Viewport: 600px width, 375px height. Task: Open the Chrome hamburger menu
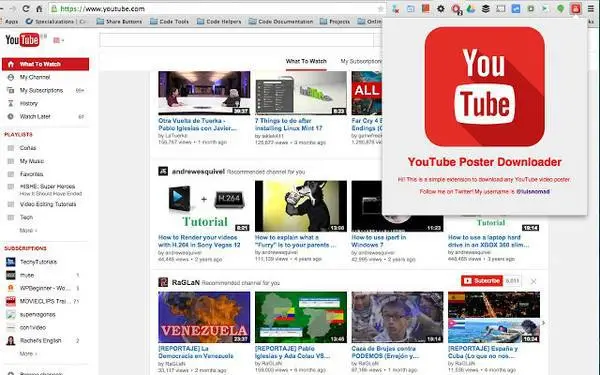(x=591, y=8)
